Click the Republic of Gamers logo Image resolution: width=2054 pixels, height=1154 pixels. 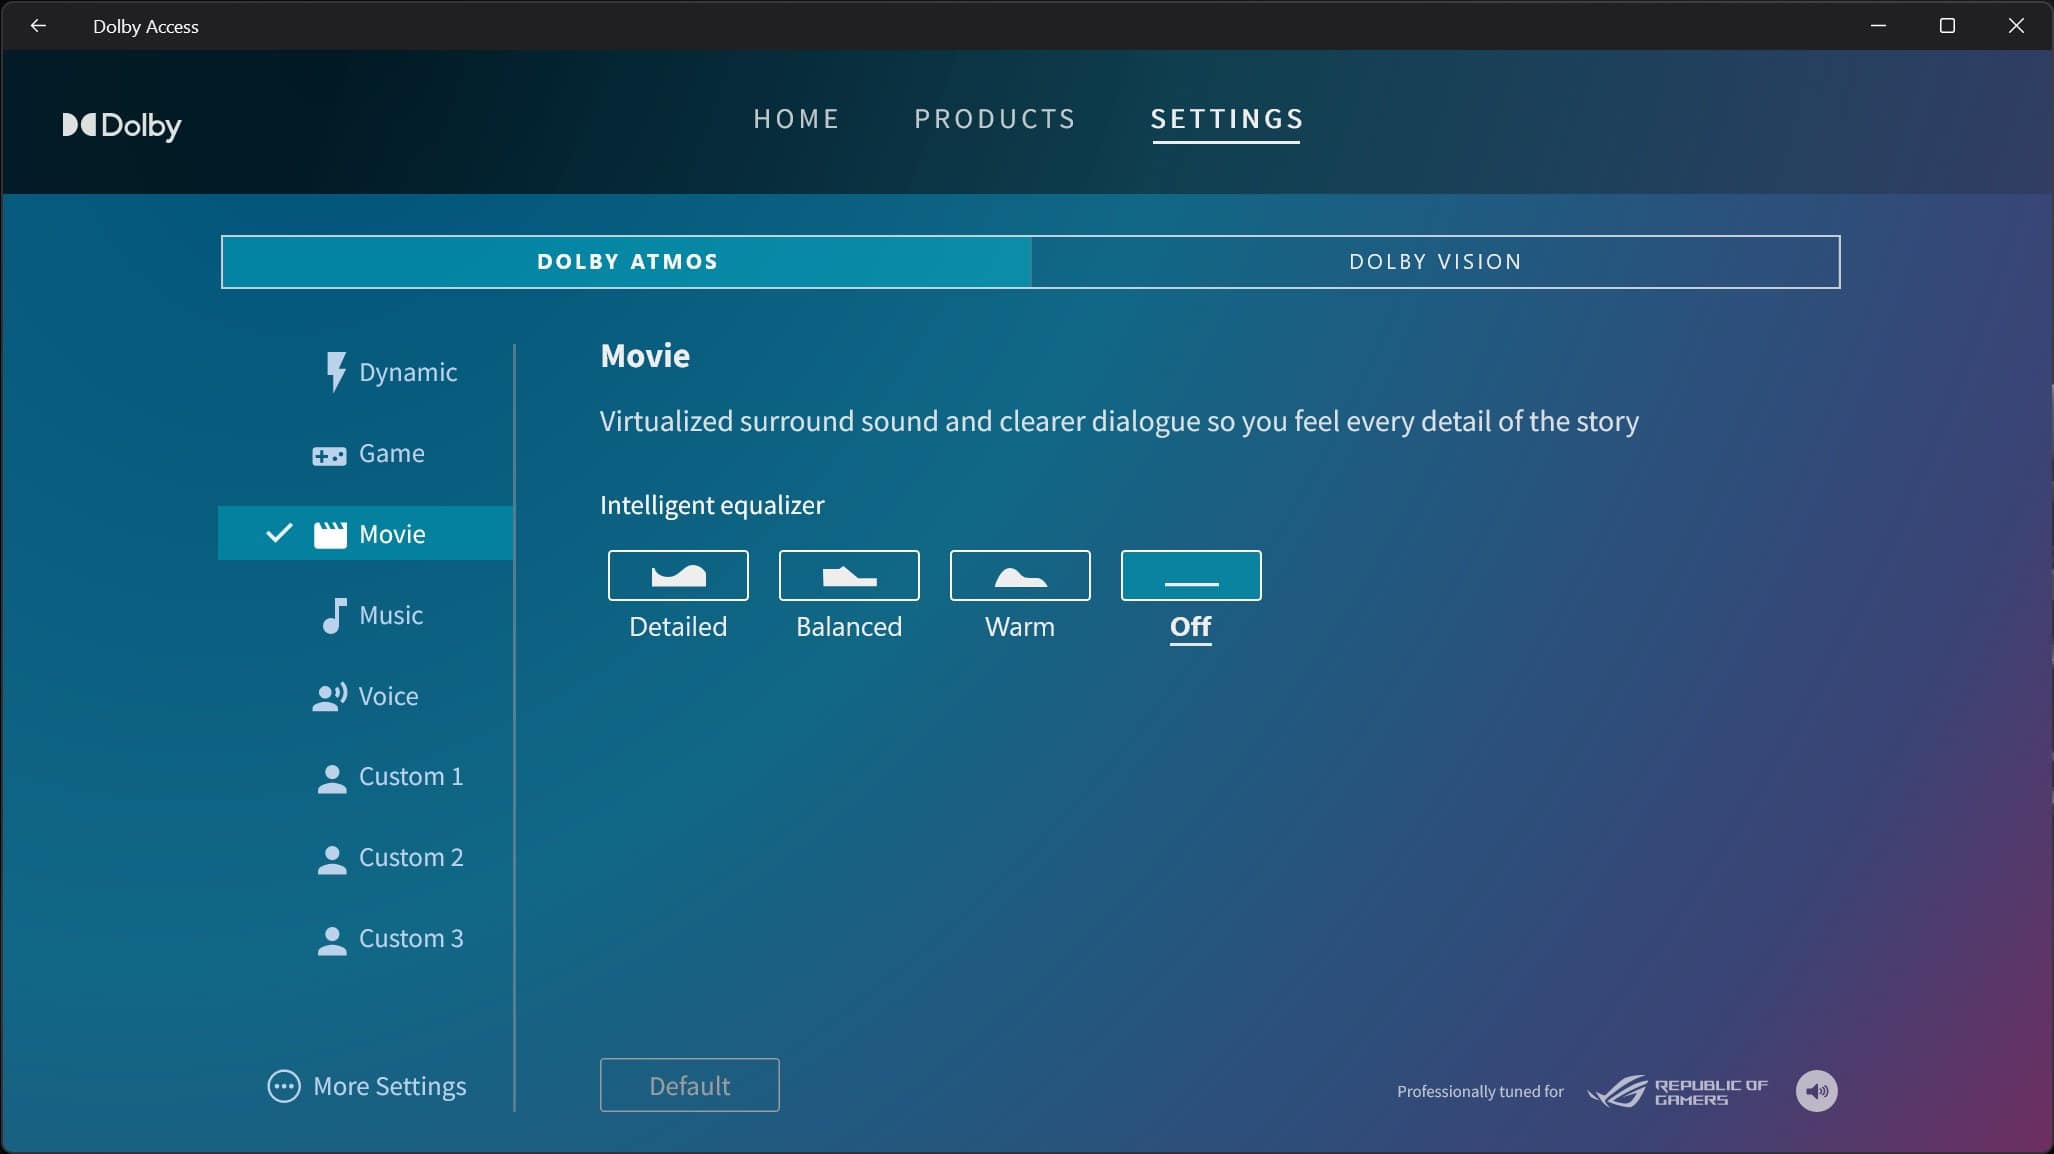pos(1677,1091)
